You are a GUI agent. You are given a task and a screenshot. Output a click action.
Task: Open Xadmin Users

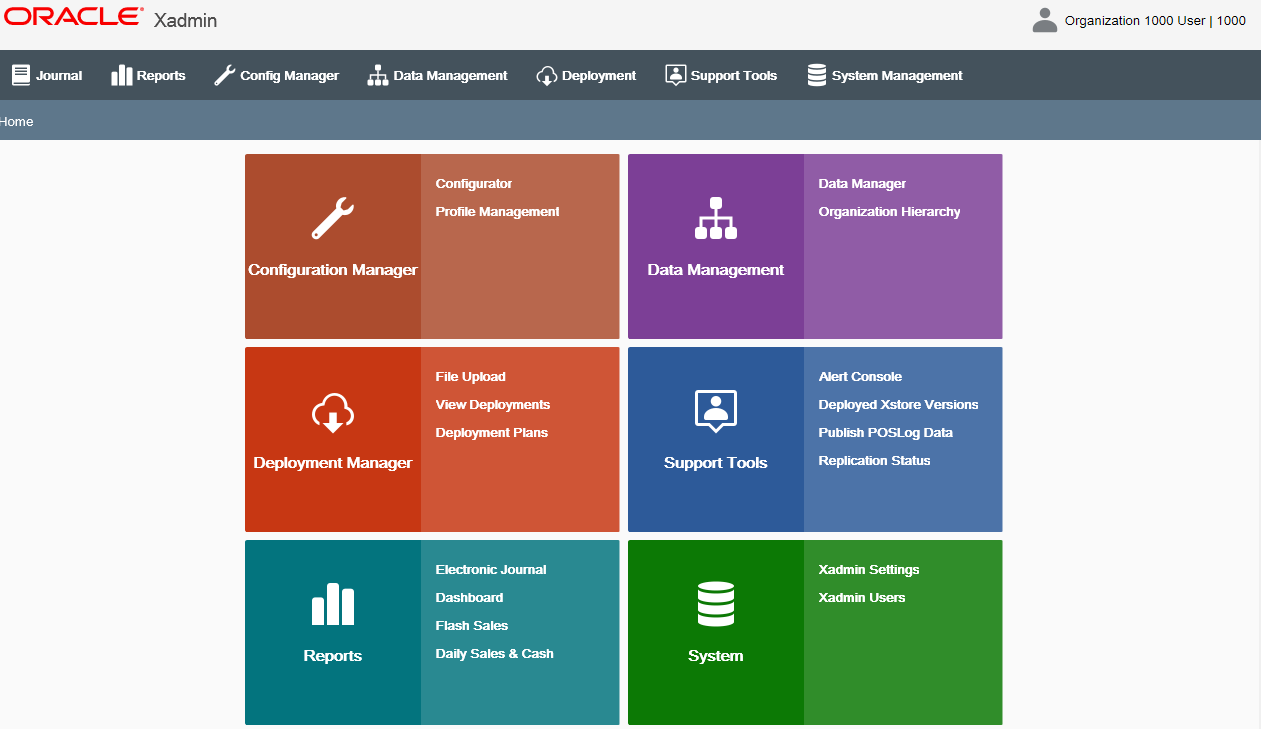861,598
